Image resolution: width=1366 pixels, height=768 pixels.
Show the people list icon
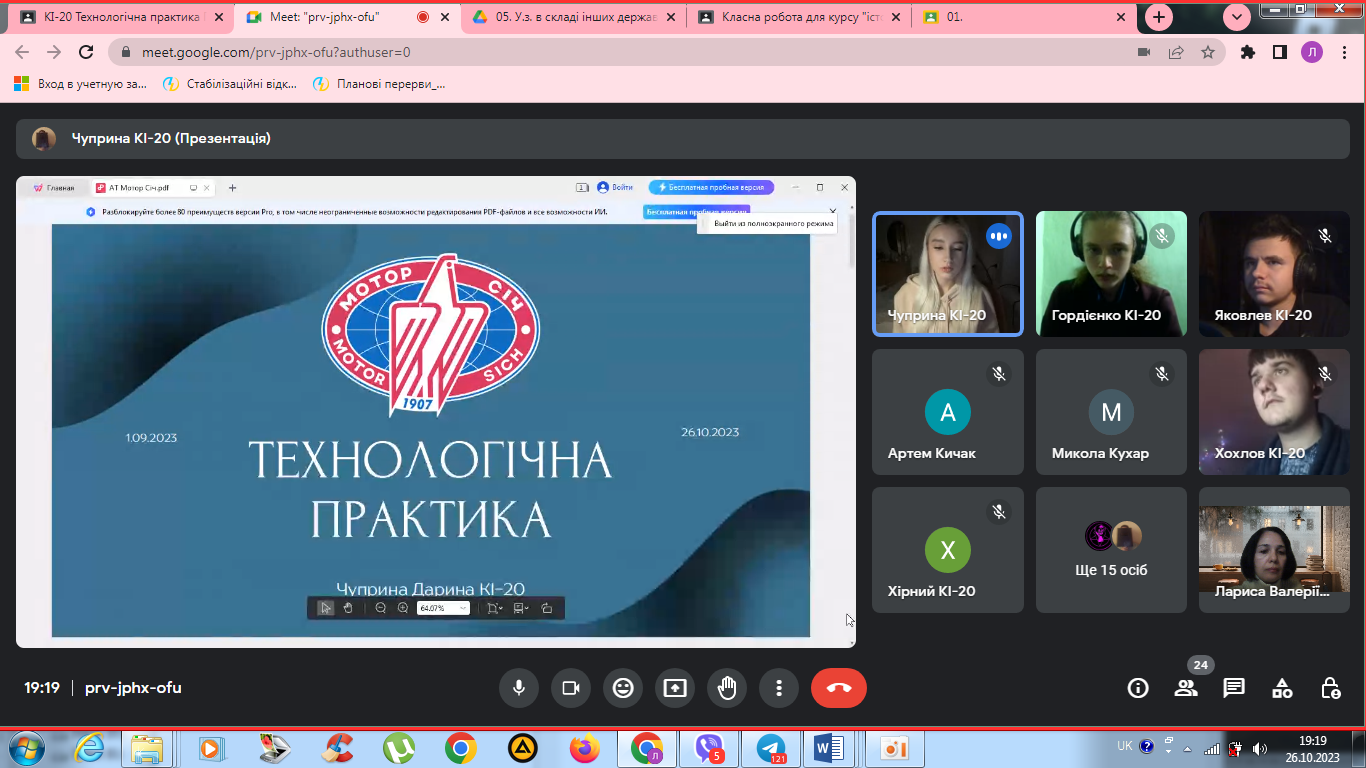[1186, 688]
